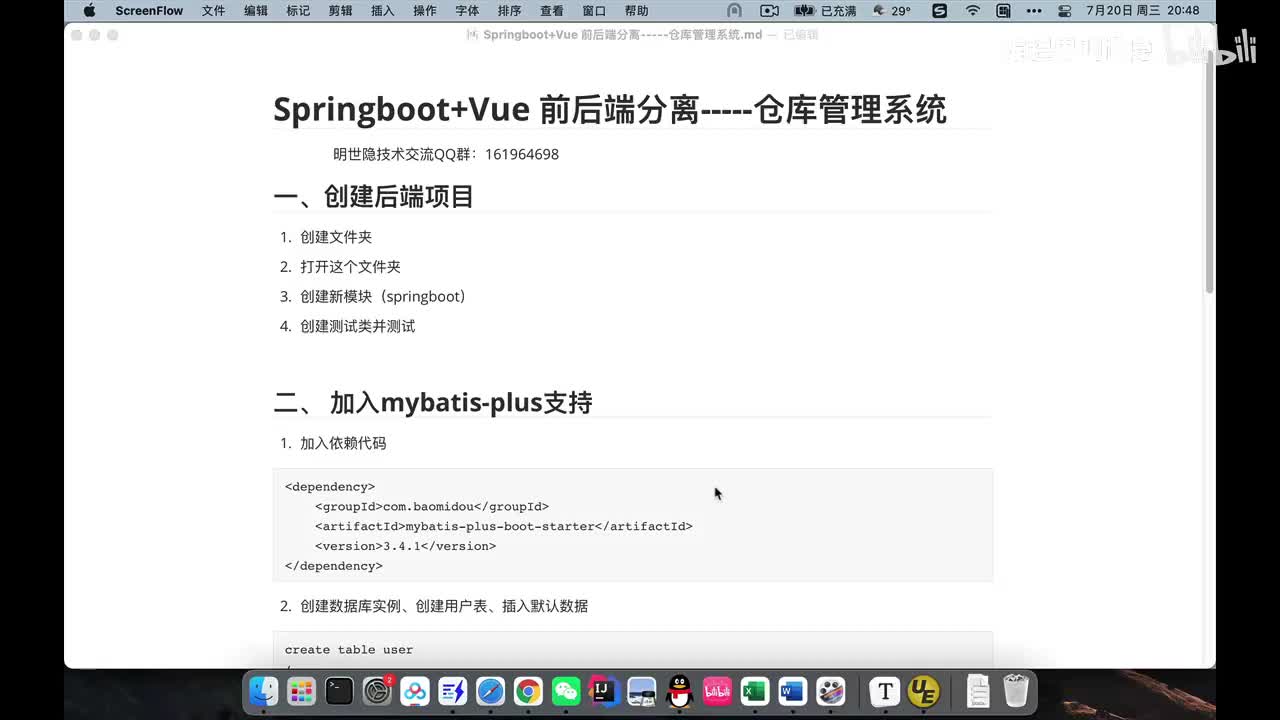The image size is (1280, 720).
Task: Click the com.baomidou groupId code line
Action: tap(432, 507)
